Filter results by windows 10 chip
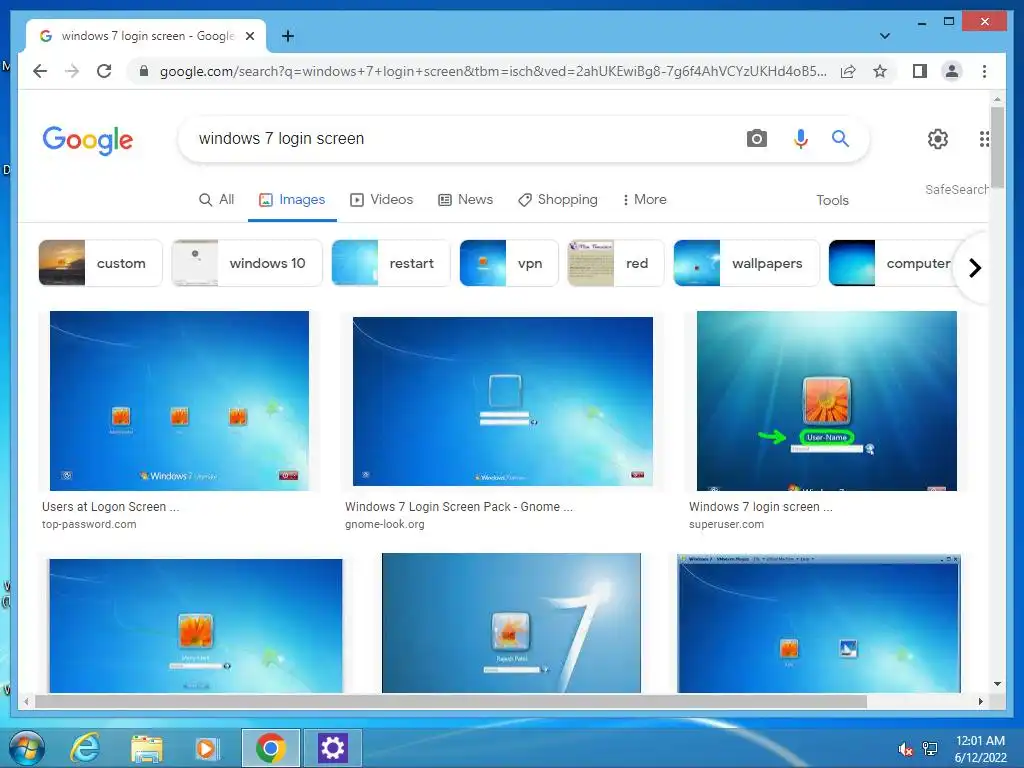This screenshot has height=768, width=1024. [x=247, y=263]
